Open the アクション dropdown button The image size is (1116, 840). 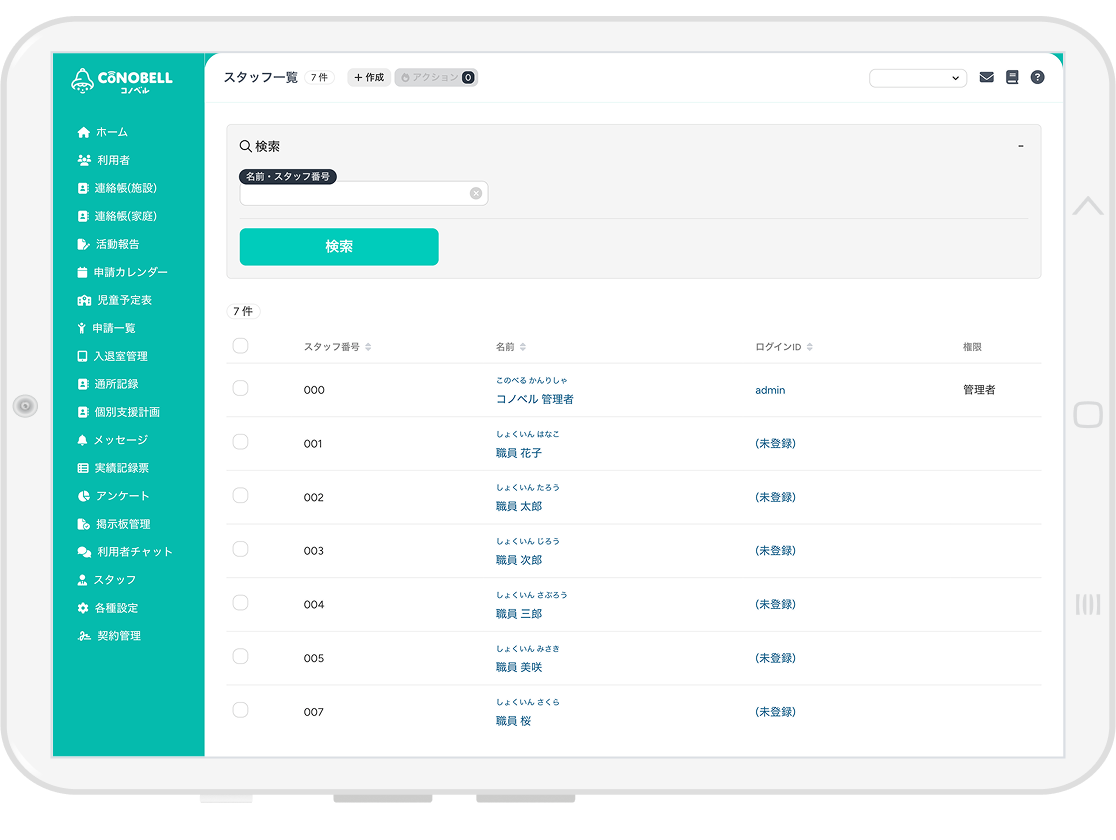[436, 77]
